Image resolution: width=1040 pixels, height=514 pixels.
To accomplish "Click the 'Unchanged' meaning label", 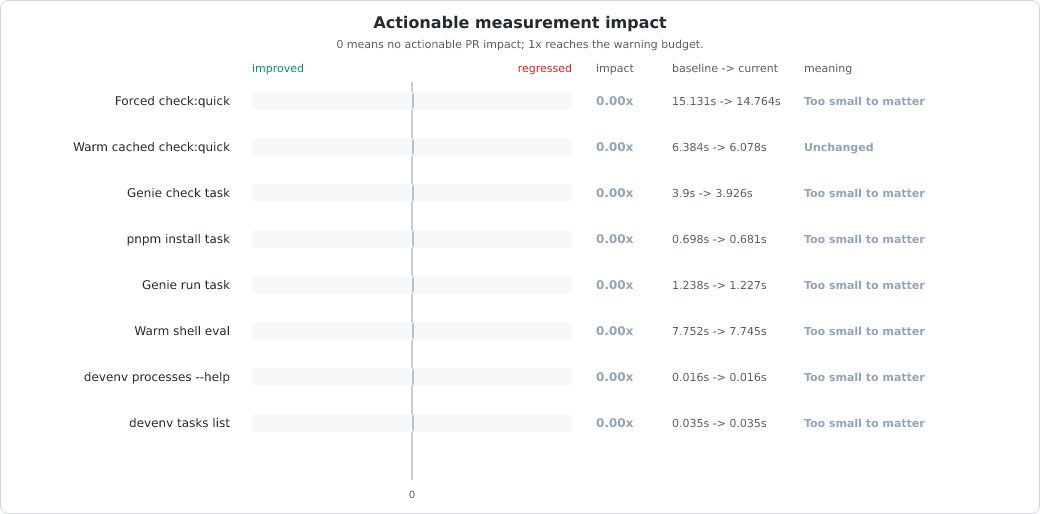I will point(838,147).
